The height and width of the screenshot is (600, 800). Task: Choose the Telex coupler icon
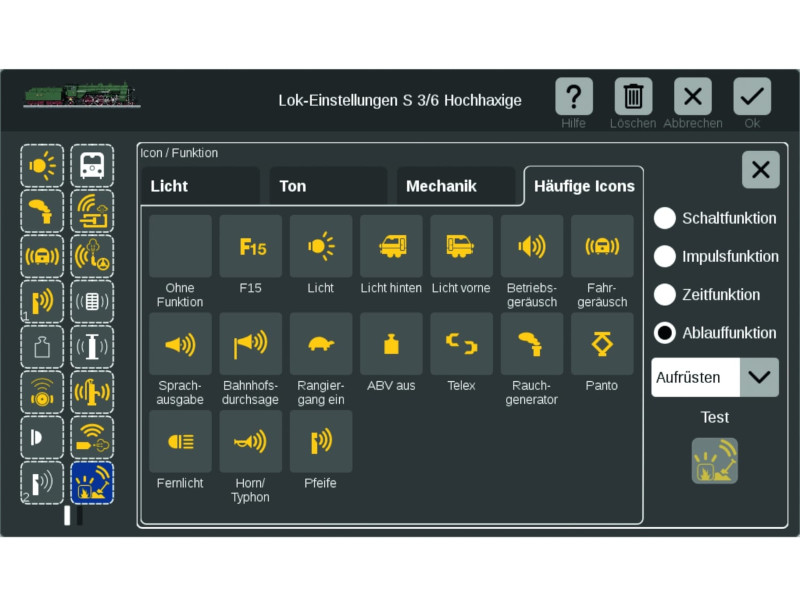tap(461, 344)
